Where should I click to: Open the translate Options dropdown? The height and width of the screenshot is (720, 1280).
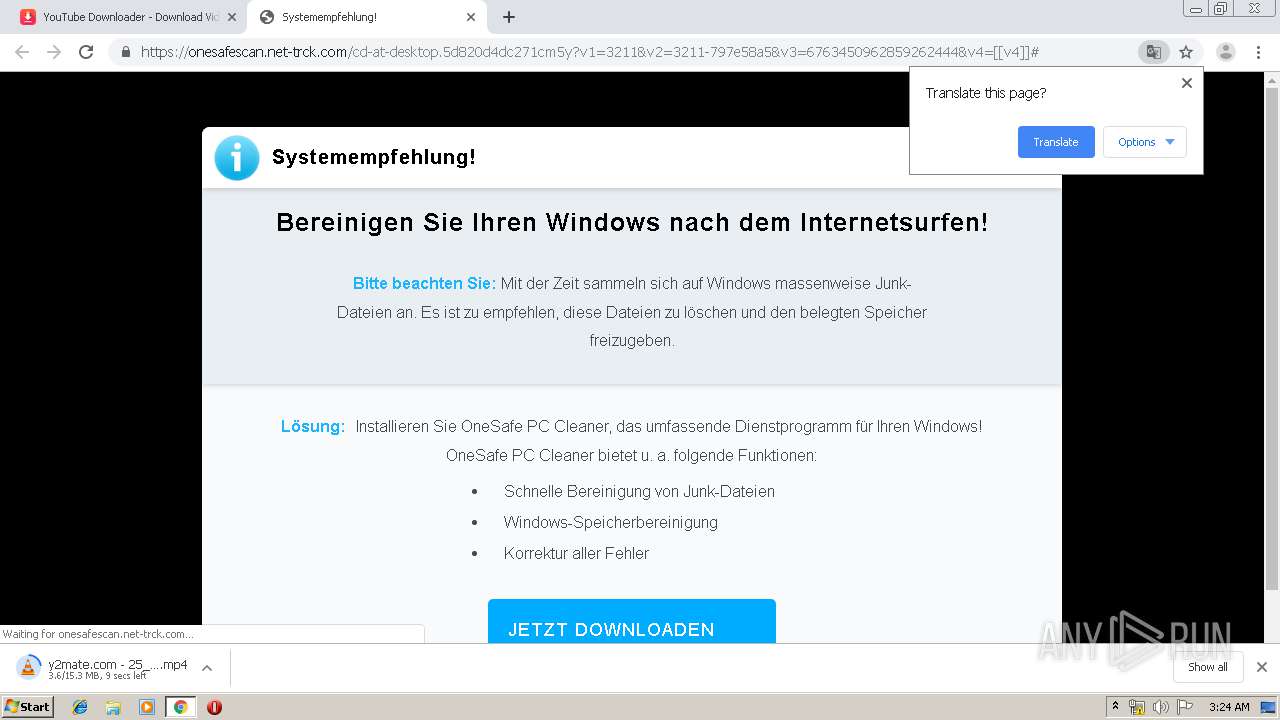tap(1145, 142)
